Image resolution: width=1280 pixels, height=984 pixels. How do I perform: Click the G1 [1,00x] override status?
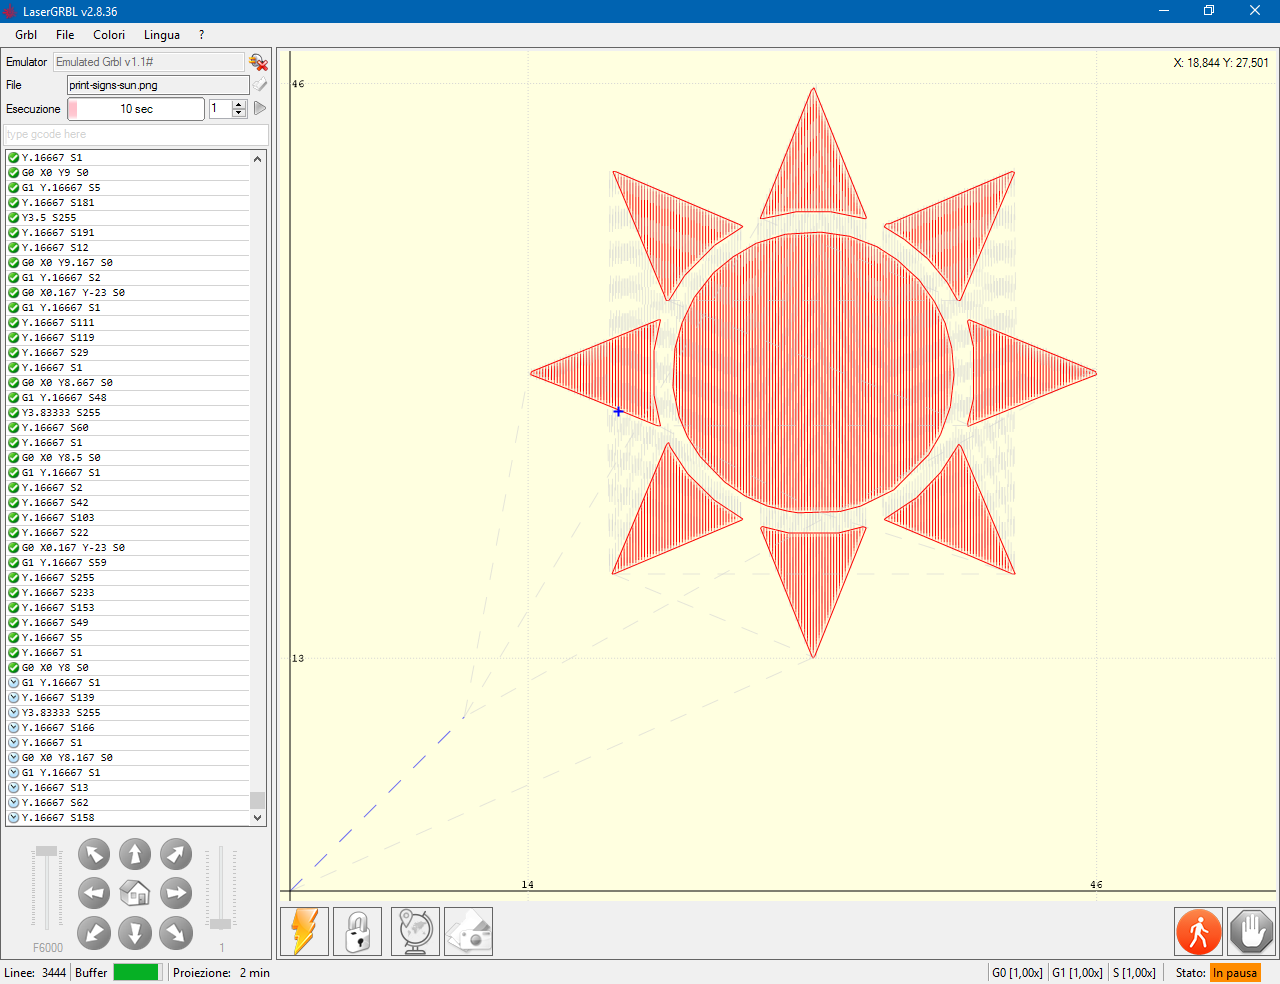[1077, 973]
